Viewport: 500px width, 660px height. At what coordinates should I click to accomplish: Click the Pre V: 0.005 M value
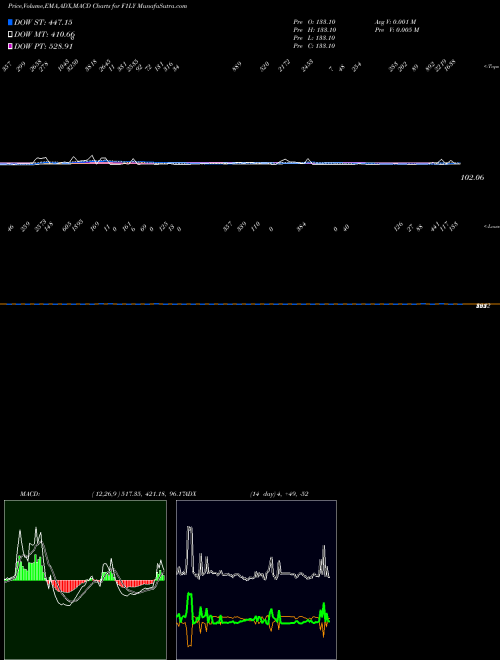click(397, 30)
